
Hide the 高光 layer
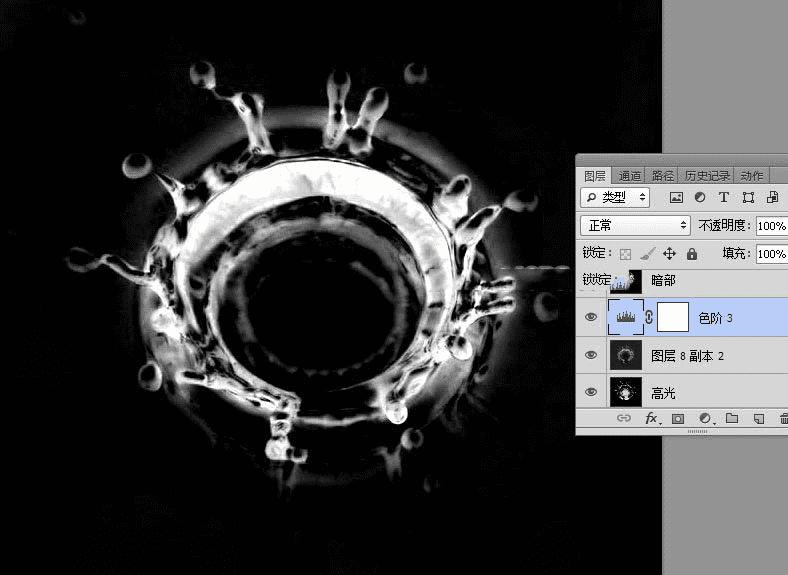pos(591,392)
